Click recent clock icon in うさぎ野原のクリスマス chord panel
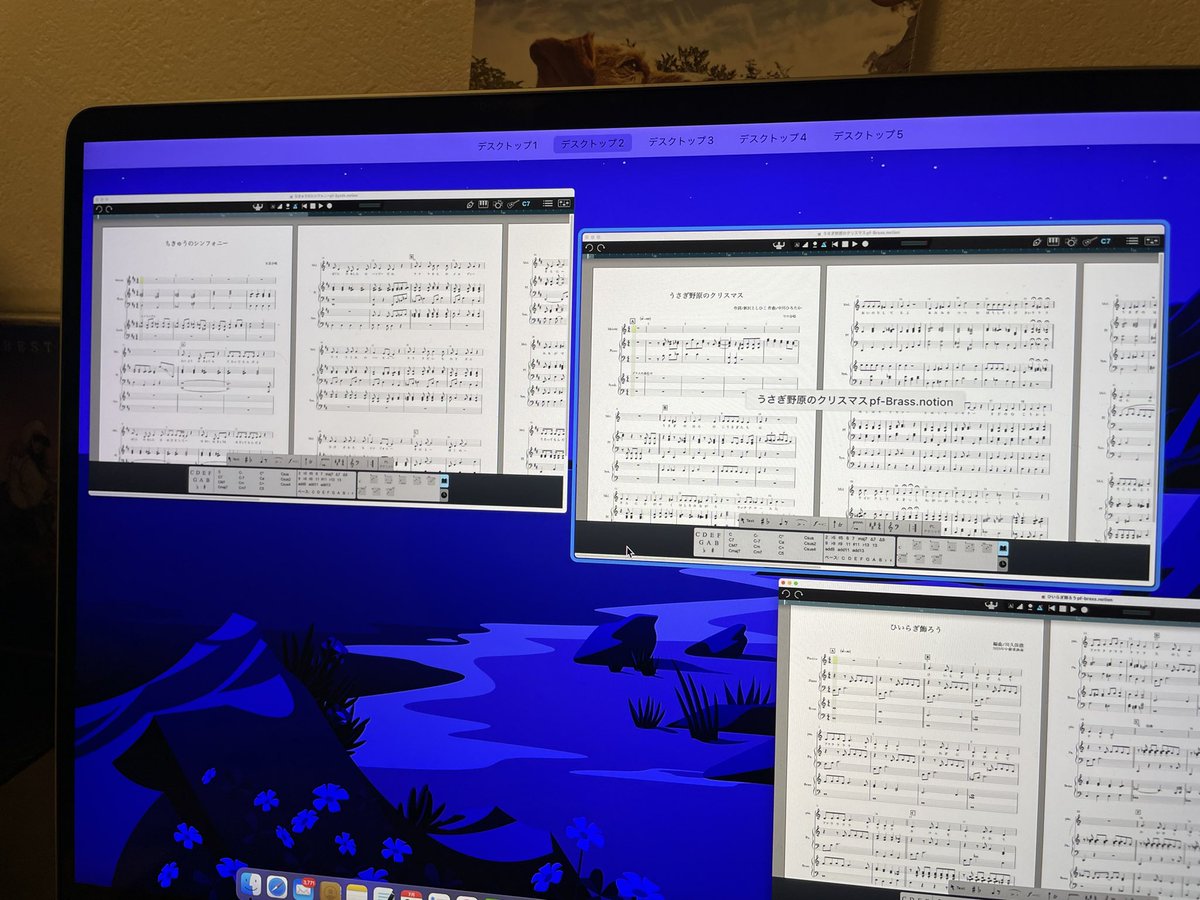Viewport: 1200px width, 900px height. tap(1003, 564)
